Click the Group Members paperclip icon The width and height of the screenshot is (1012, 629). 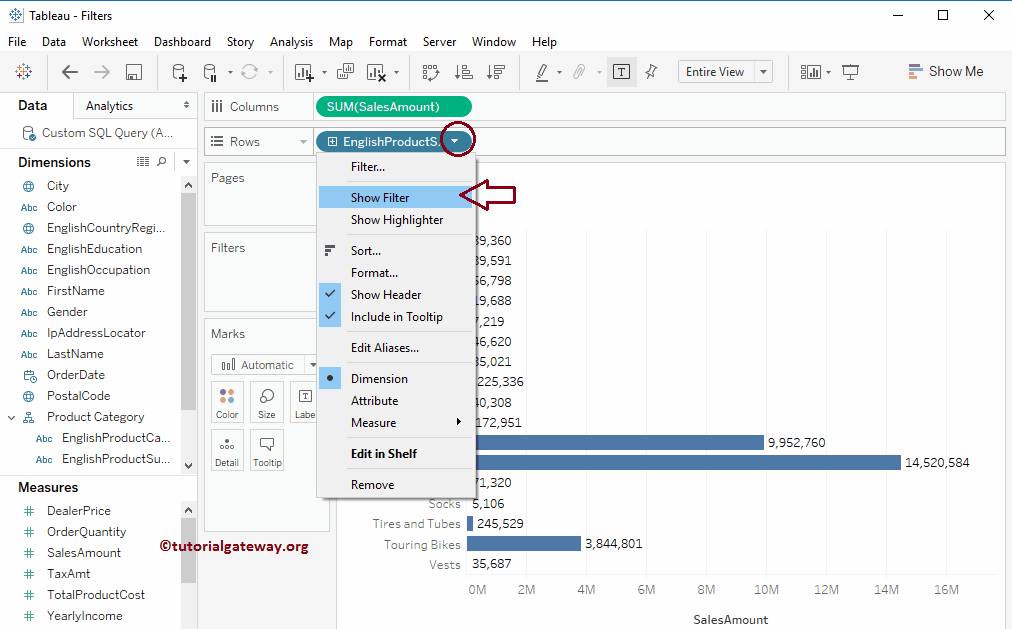tap(579, 72)
